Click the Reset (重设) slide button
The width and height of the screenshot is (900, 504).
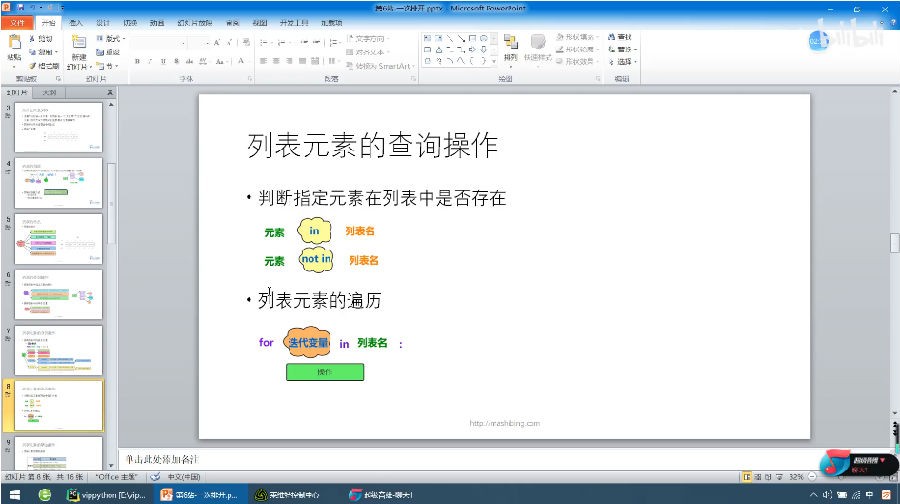(x=109, y=52)
